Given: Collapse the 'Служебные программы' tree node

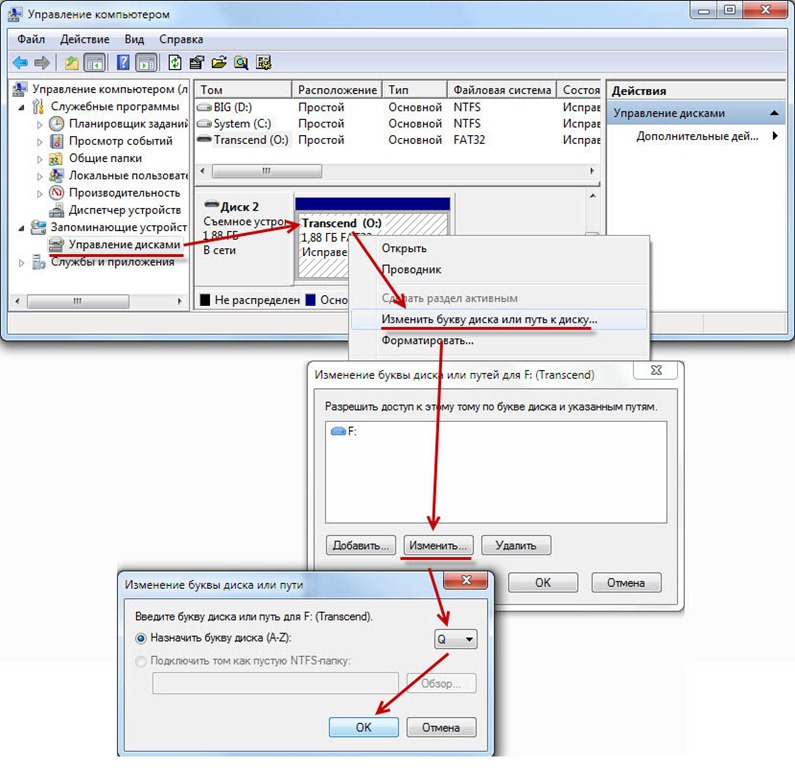Looking at the screenshot, I should tap(23, 107).
